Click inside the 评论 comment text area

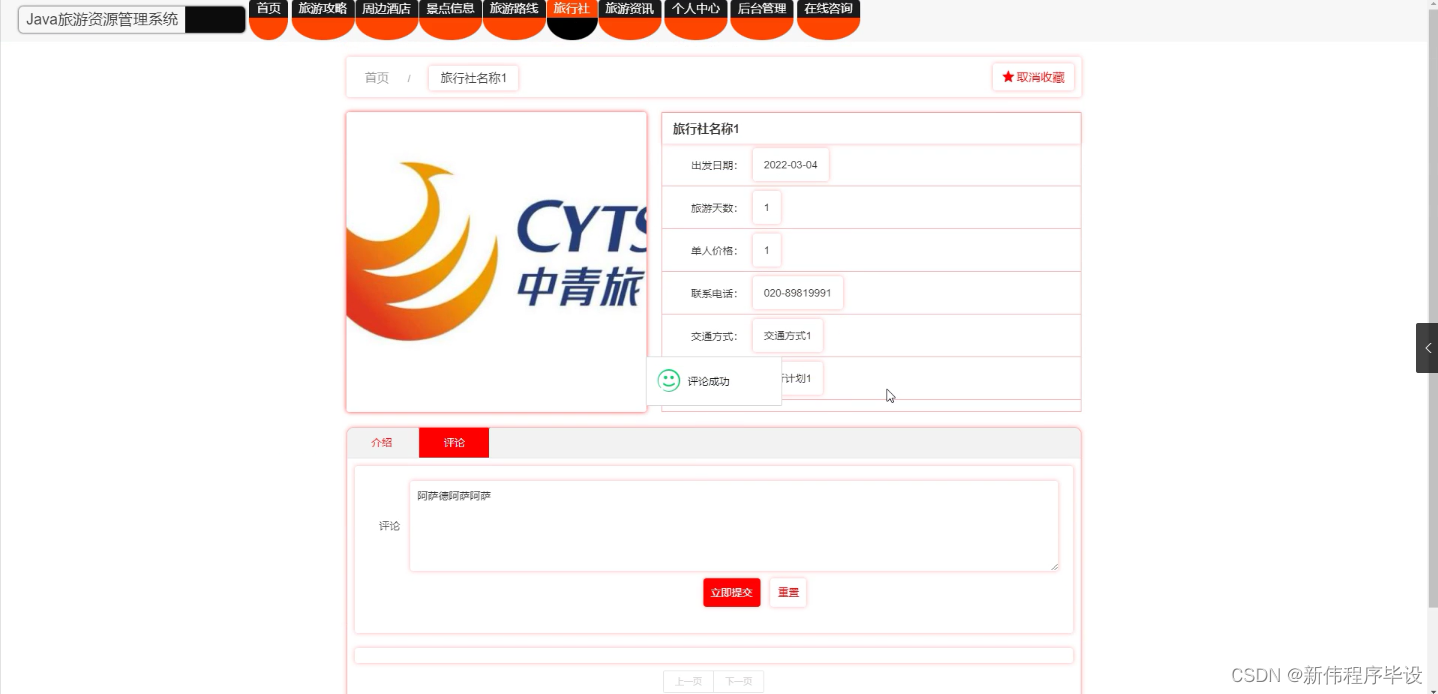click(733, 524)
